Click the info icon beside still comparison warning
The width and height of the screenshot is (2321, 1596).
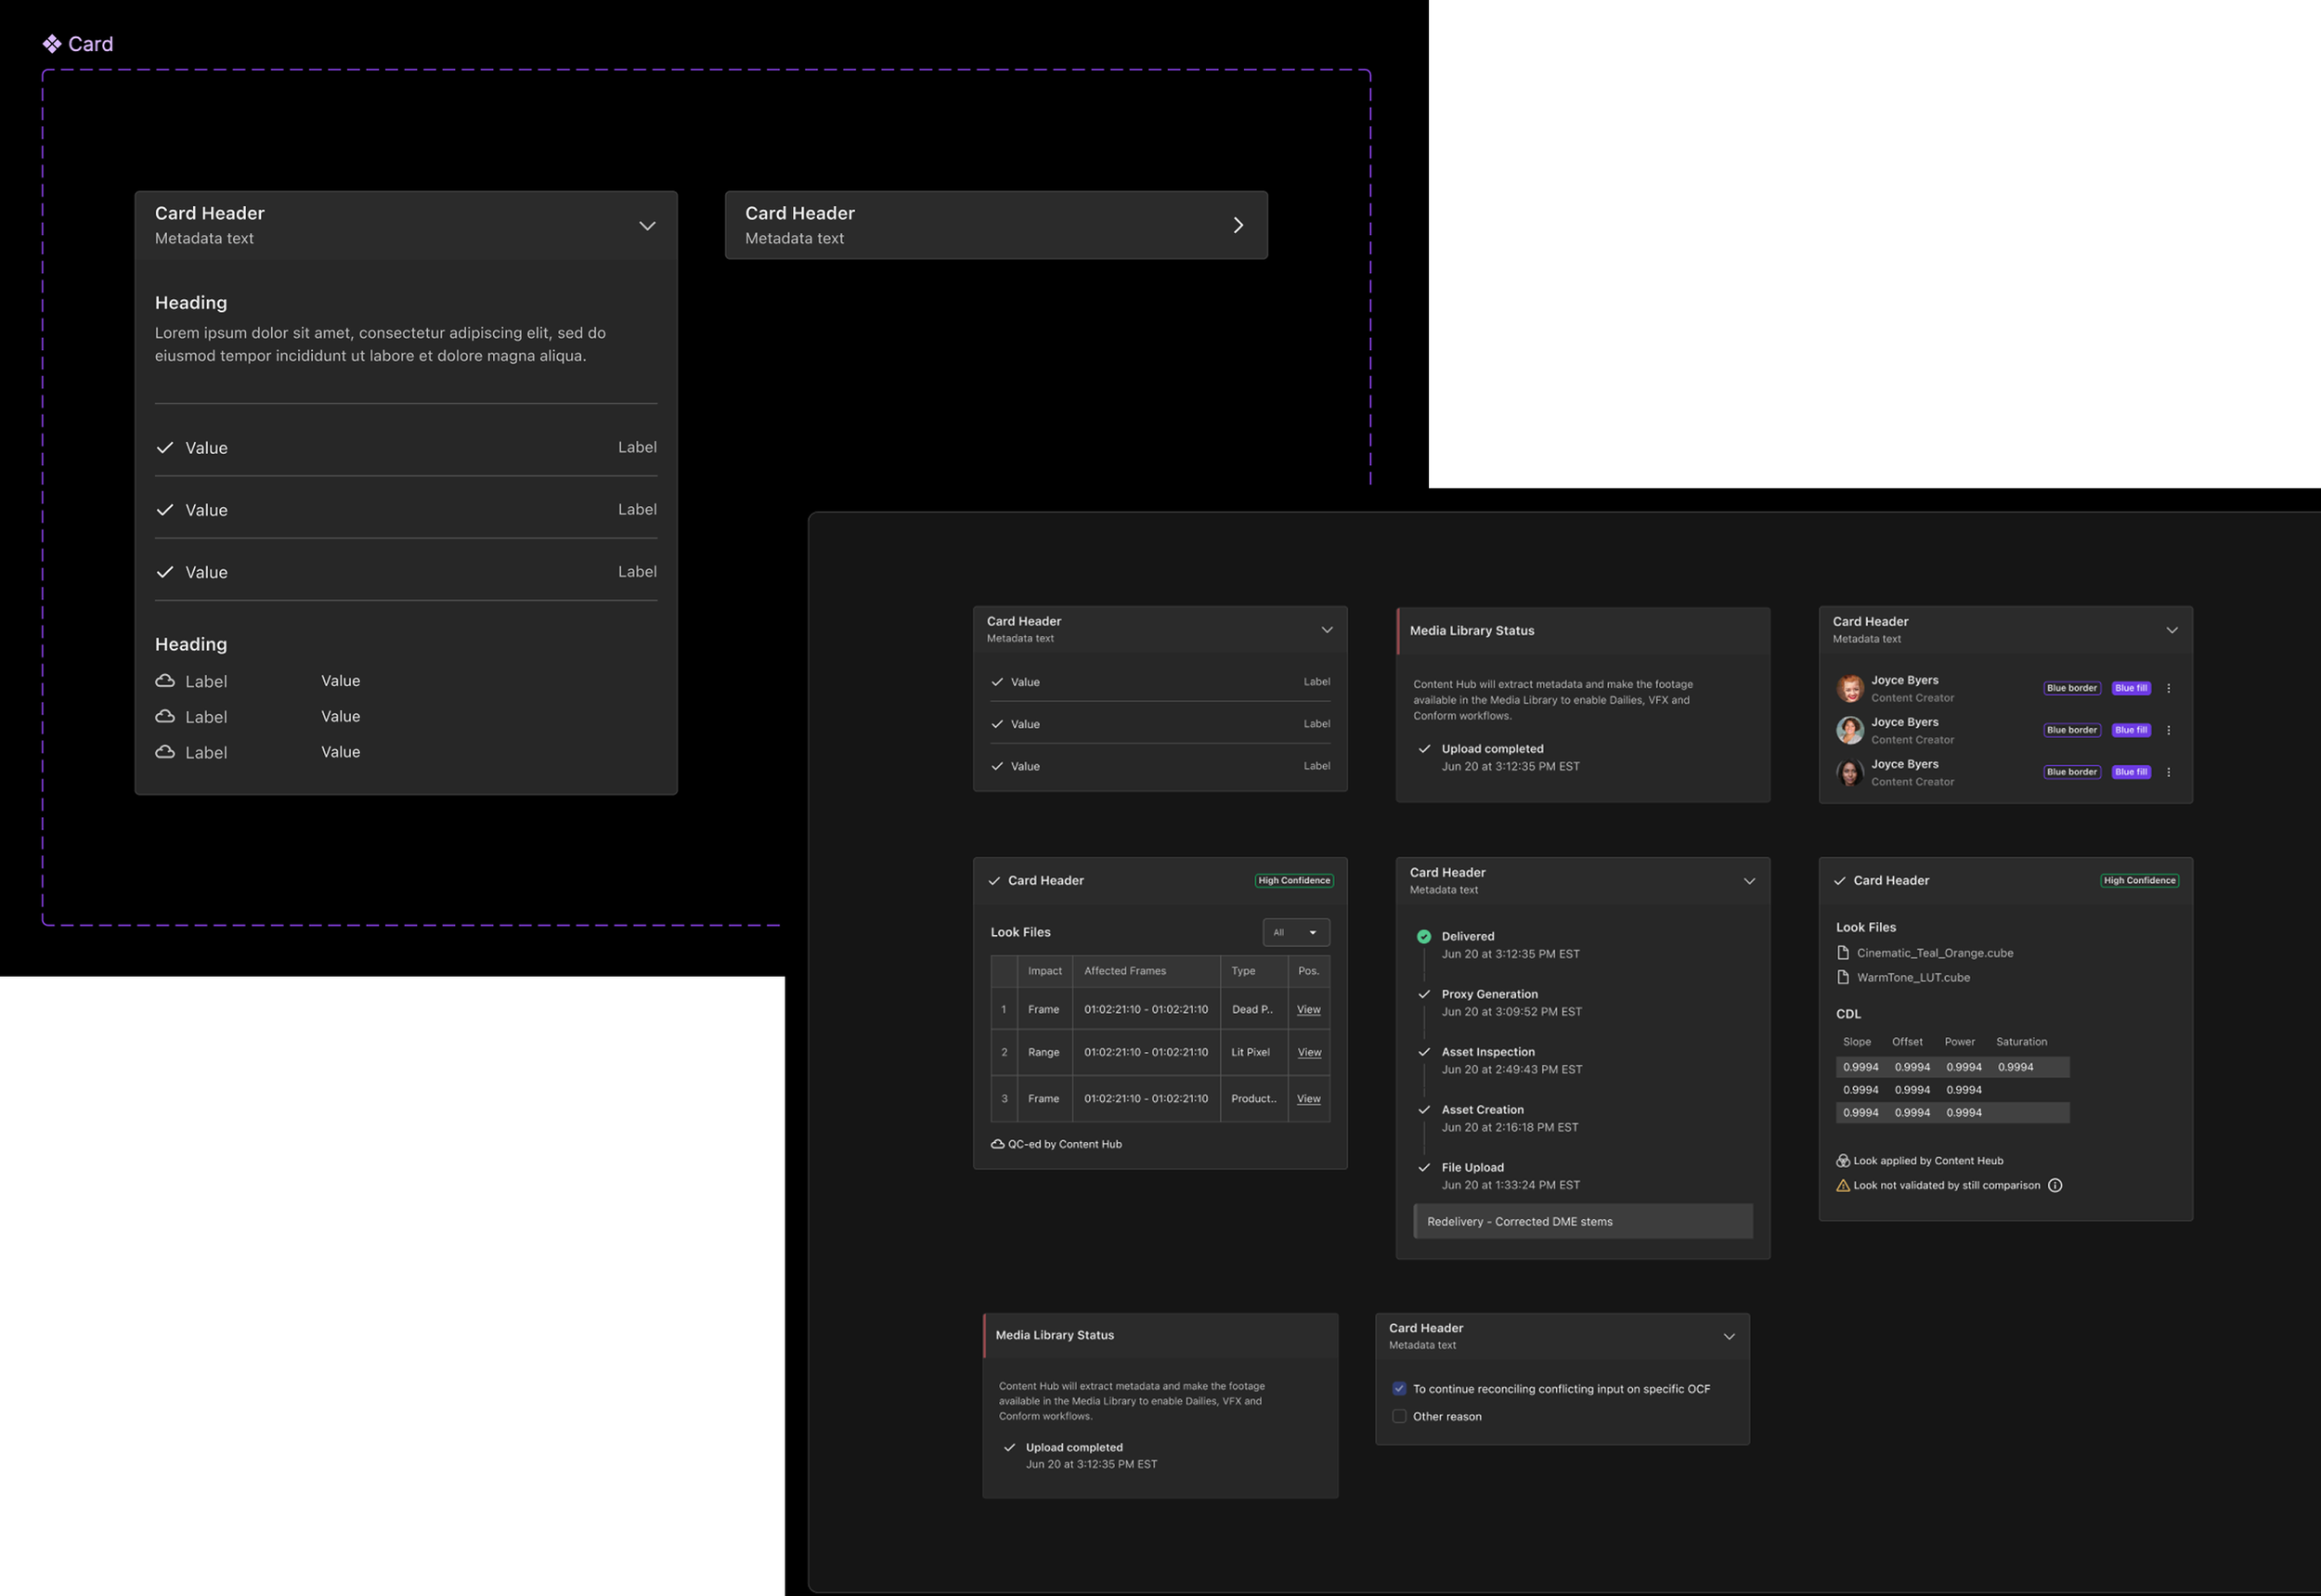point(2055,1185)
